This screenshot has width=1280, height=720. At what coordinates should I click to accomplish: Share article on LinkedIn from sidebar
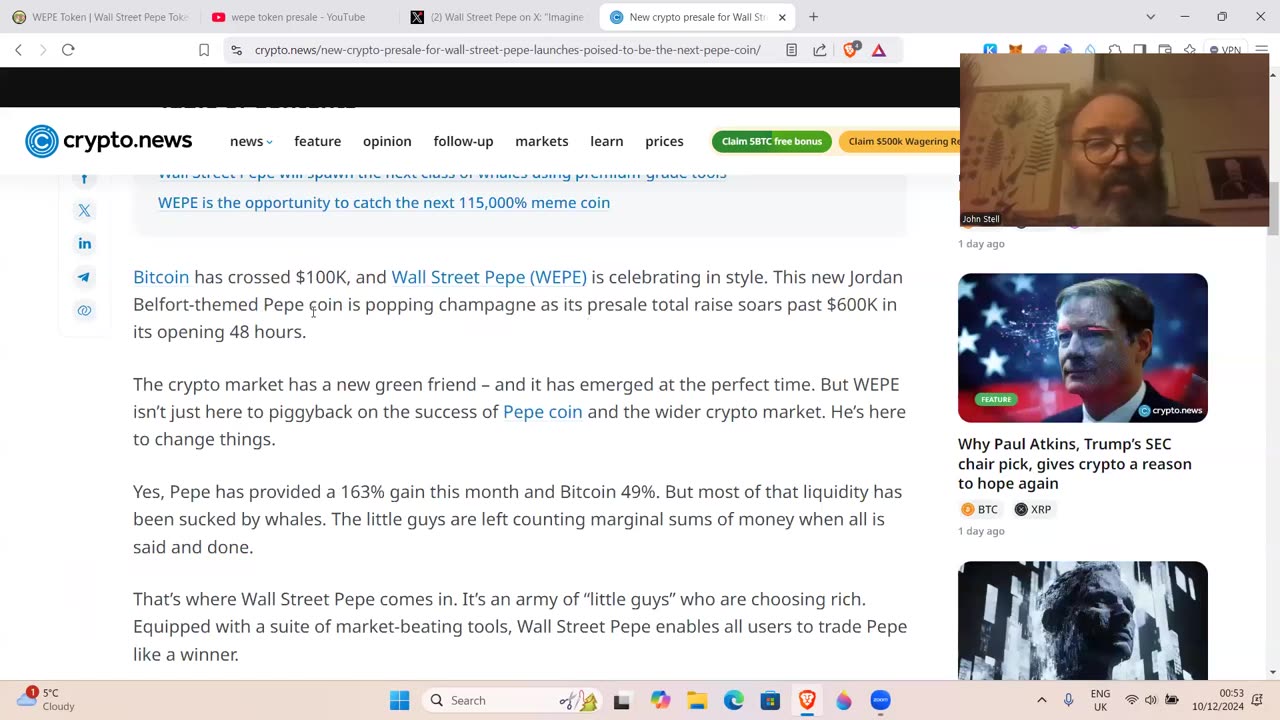pos(84,244)
